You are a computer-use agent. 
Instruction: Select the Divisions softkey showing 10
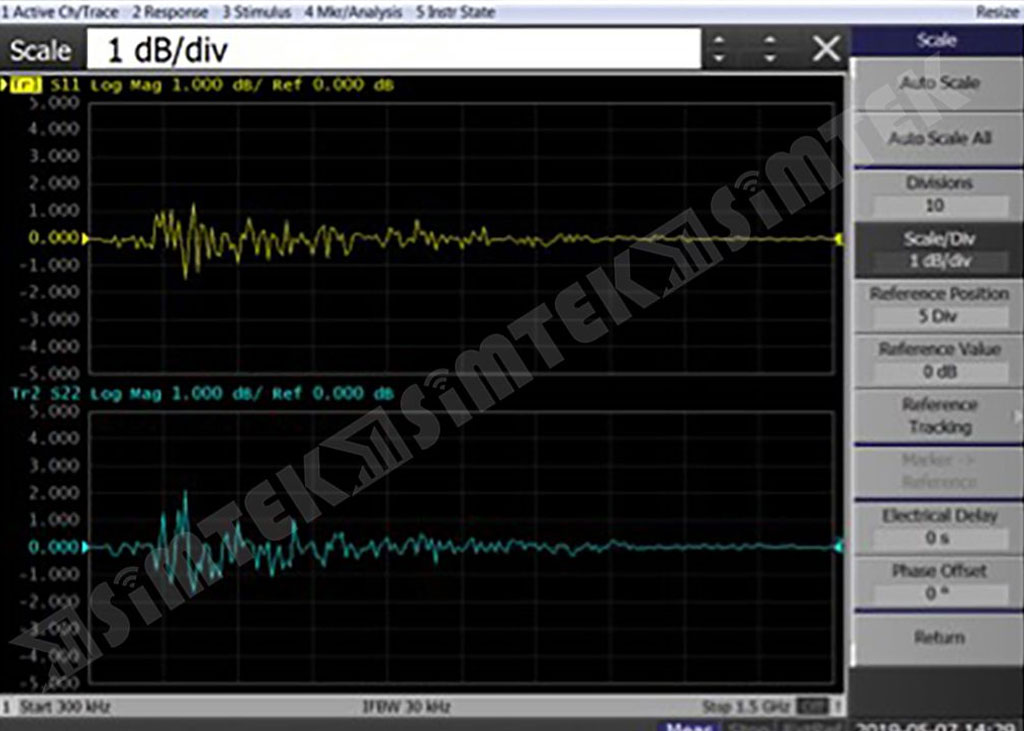939,195
